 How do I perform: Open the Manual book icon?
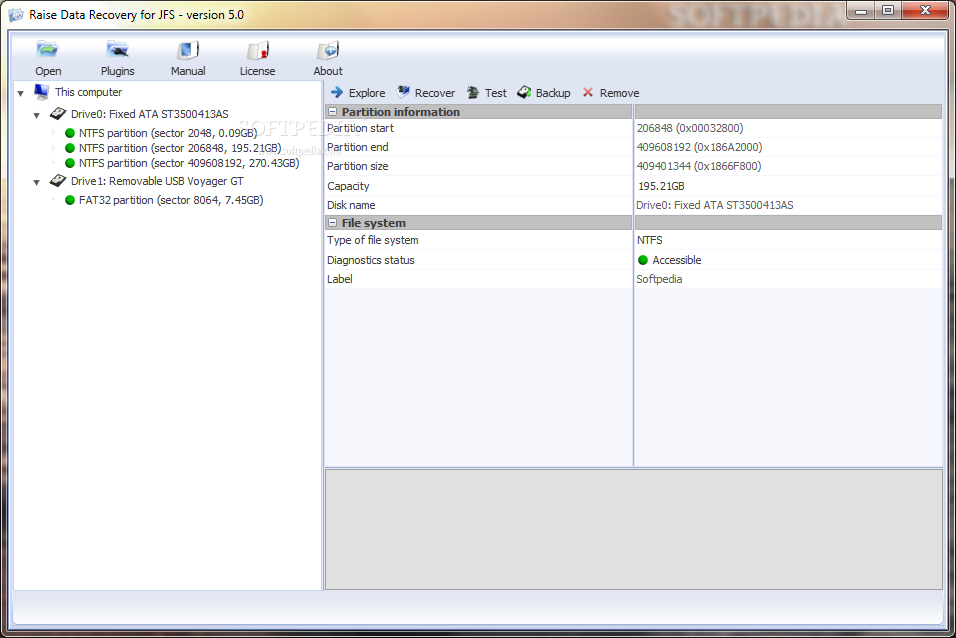[188, 49]
